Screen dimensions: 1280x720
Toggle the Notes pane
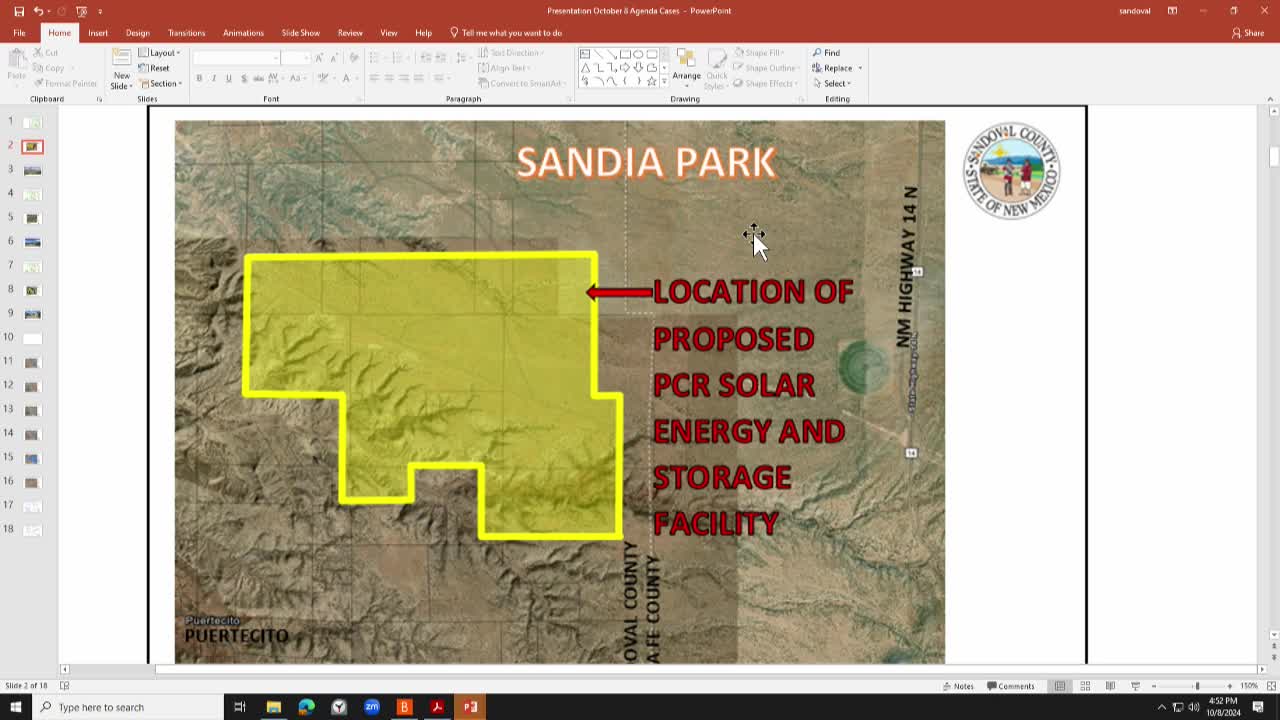(x=957, y=686)
